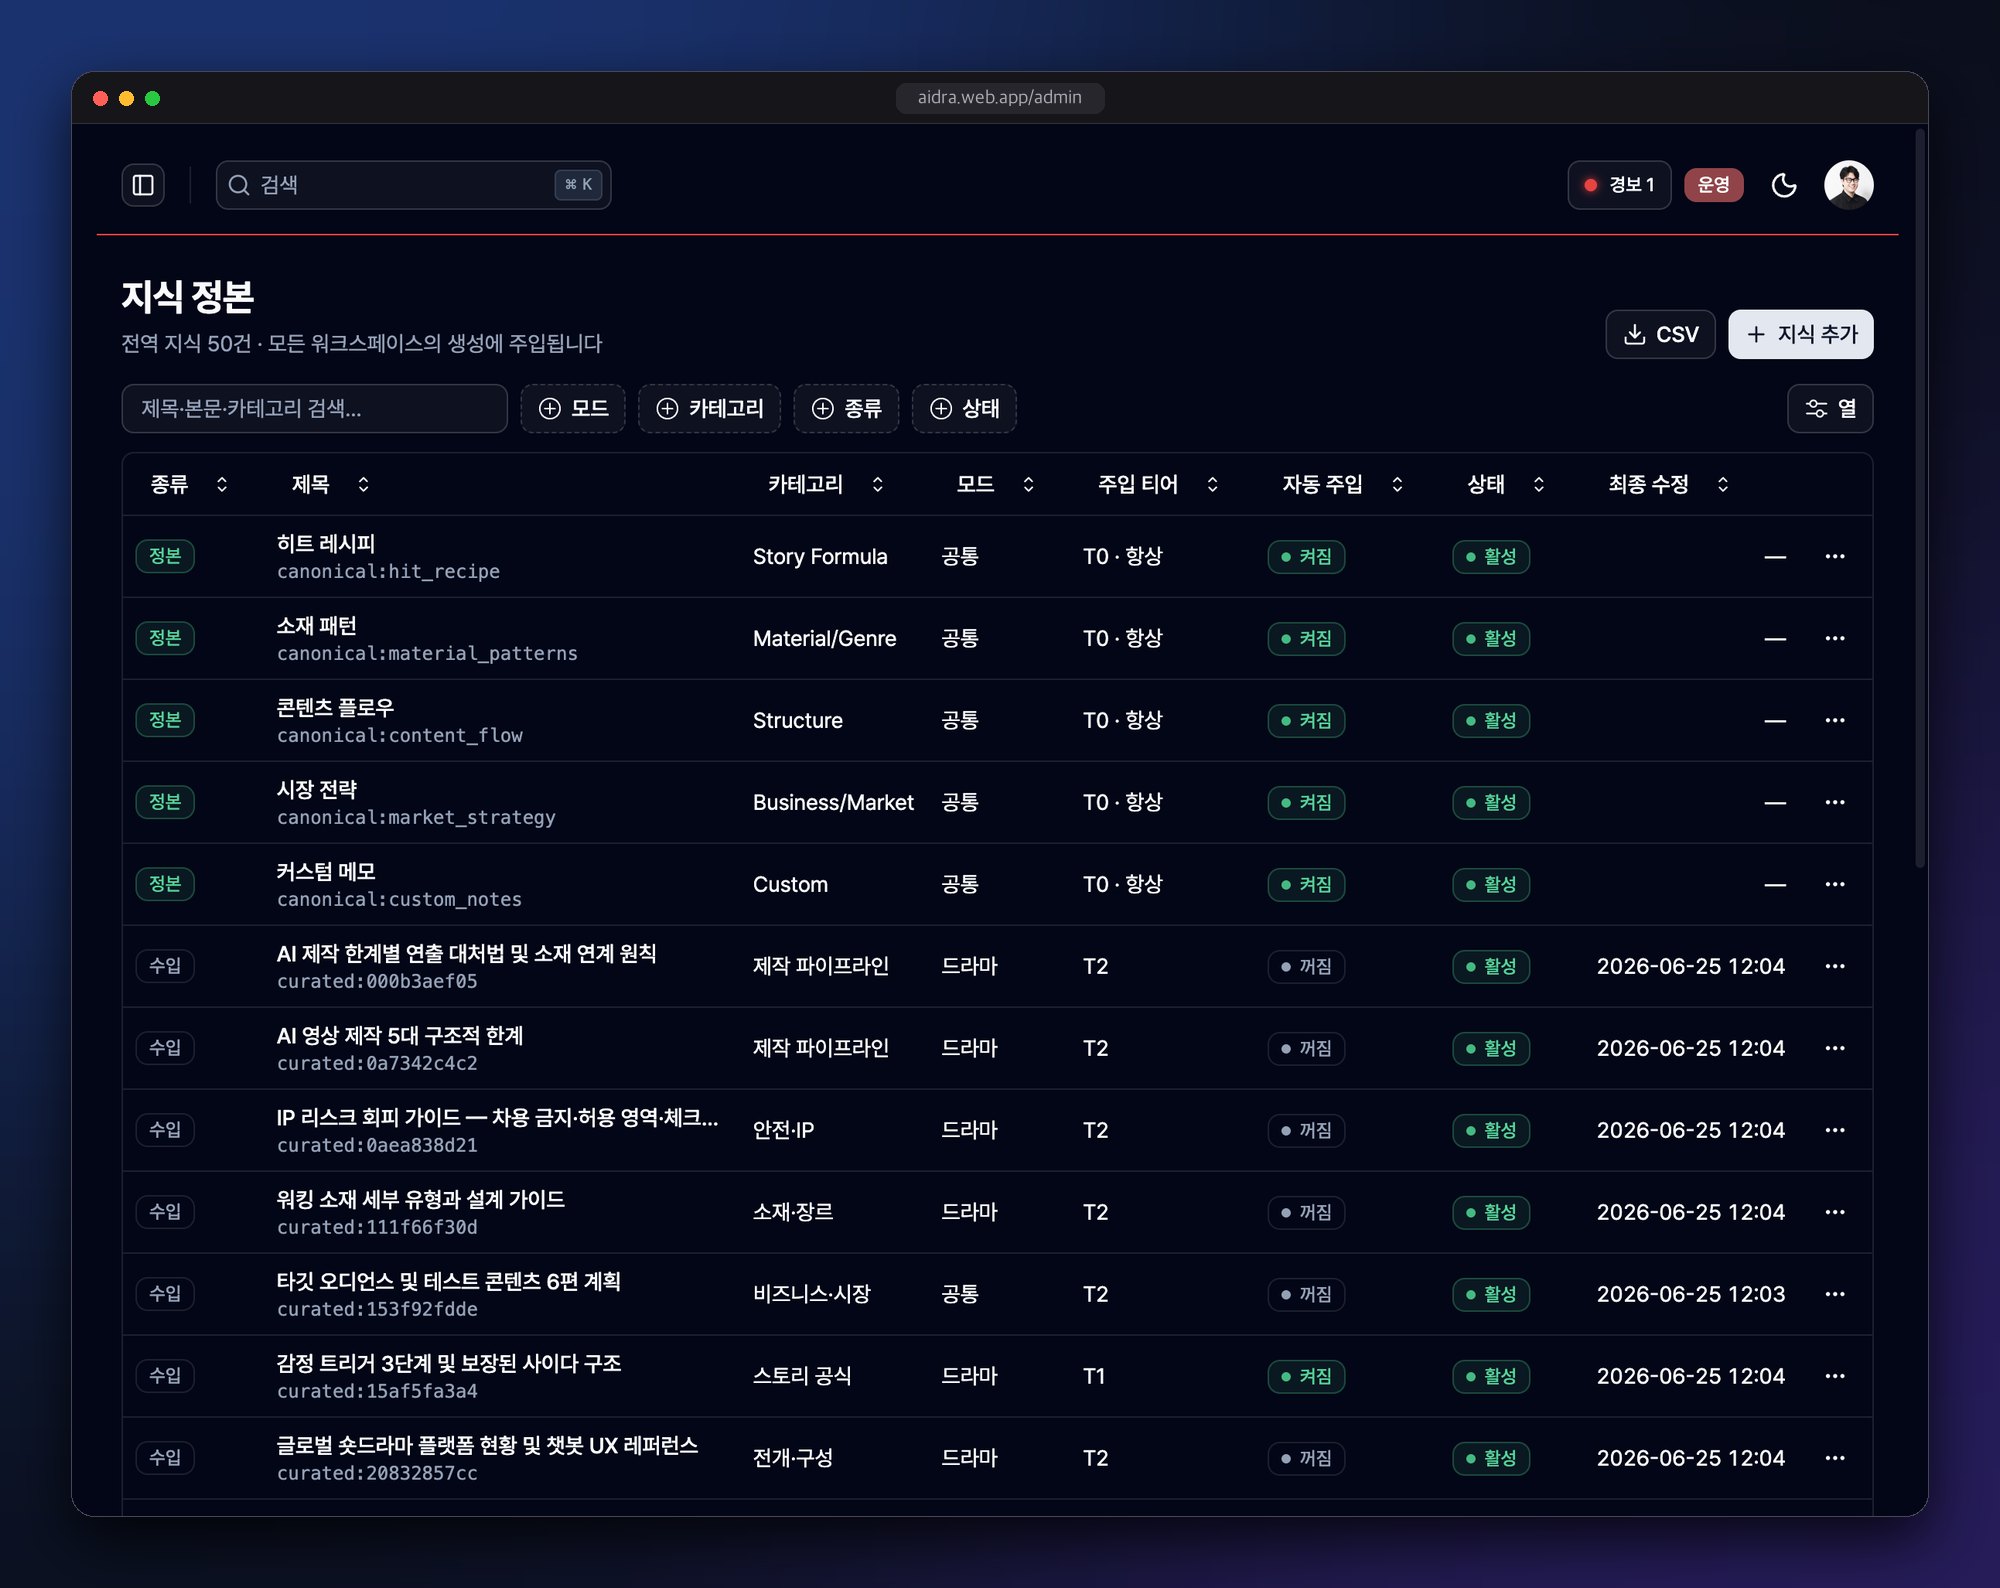The width and height of the screenshot is (2000, 1588).
Task: Open the 카테고리 filter dropdown
Action: tap(709, 408)
